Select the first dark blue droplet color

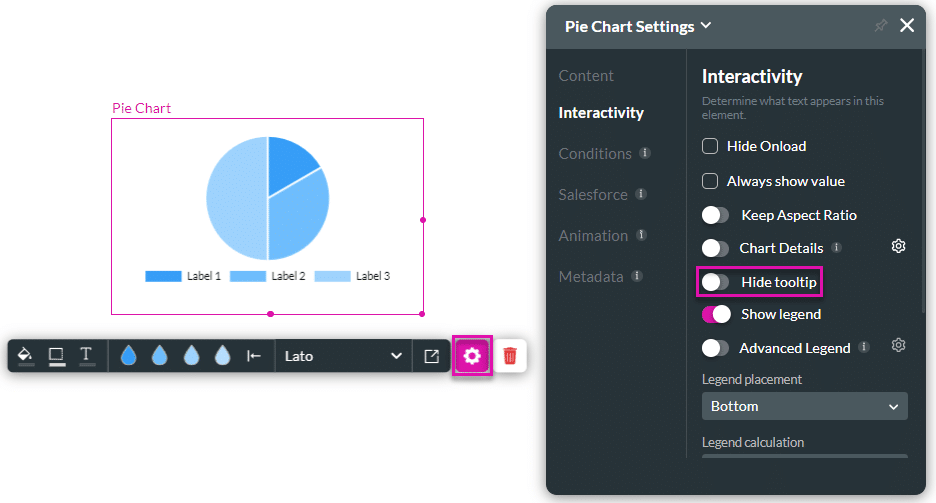pyautogui.click(x=128, y=356)
